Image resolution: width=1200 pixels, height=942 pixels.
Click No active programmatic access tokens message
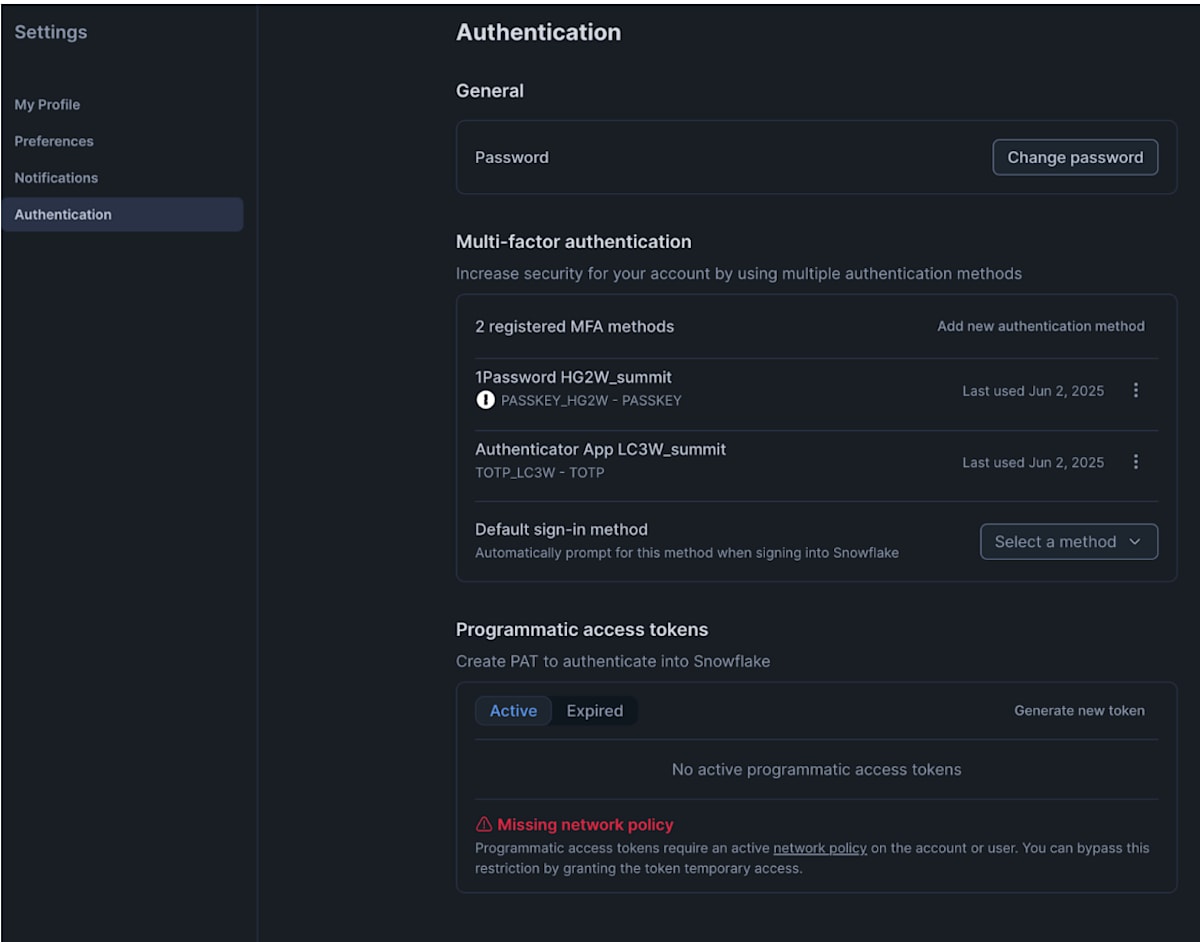(816, 770)
